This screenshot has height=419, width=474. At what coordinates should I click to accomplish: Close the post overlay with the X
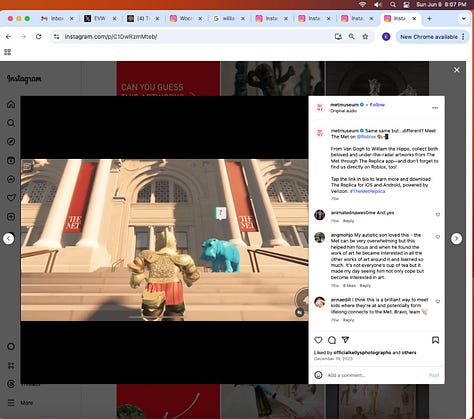click(457, 70)
